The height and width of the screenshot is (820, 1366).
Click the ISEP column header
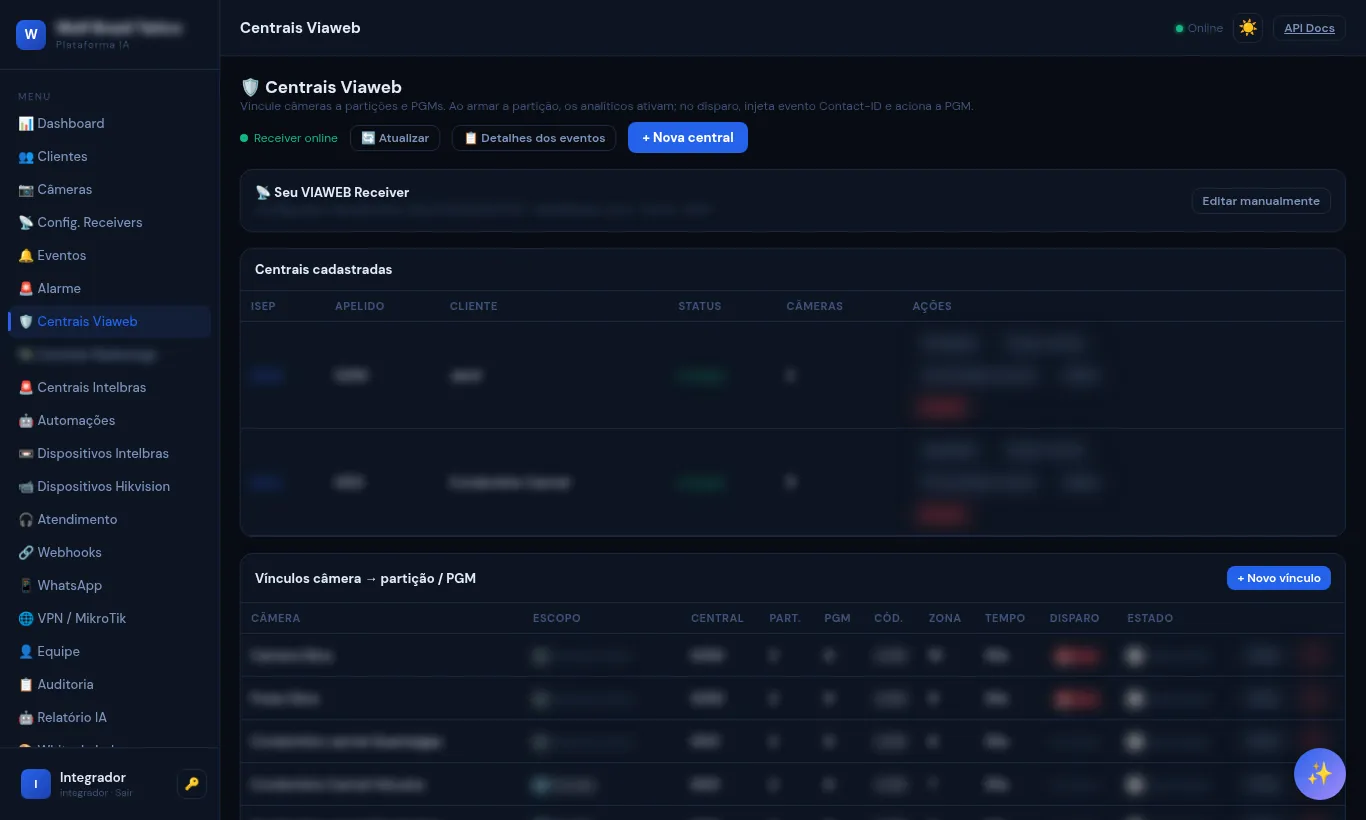[263, 306]
